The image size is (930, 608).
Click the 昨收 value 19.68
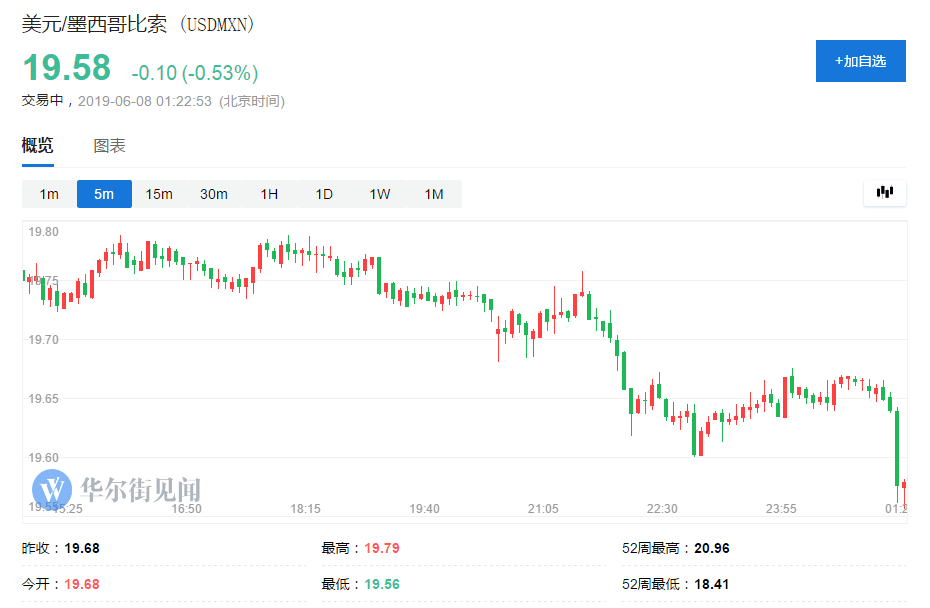pos(82,548)
